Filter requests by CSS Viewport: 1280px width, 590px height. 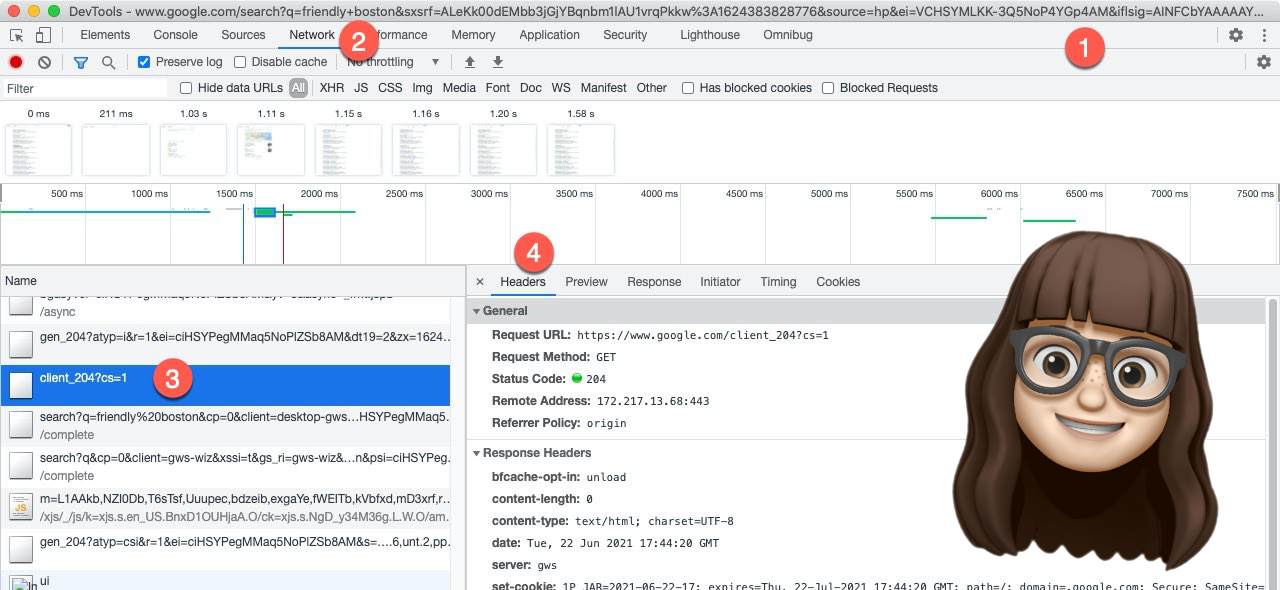(x=390, y=88)
